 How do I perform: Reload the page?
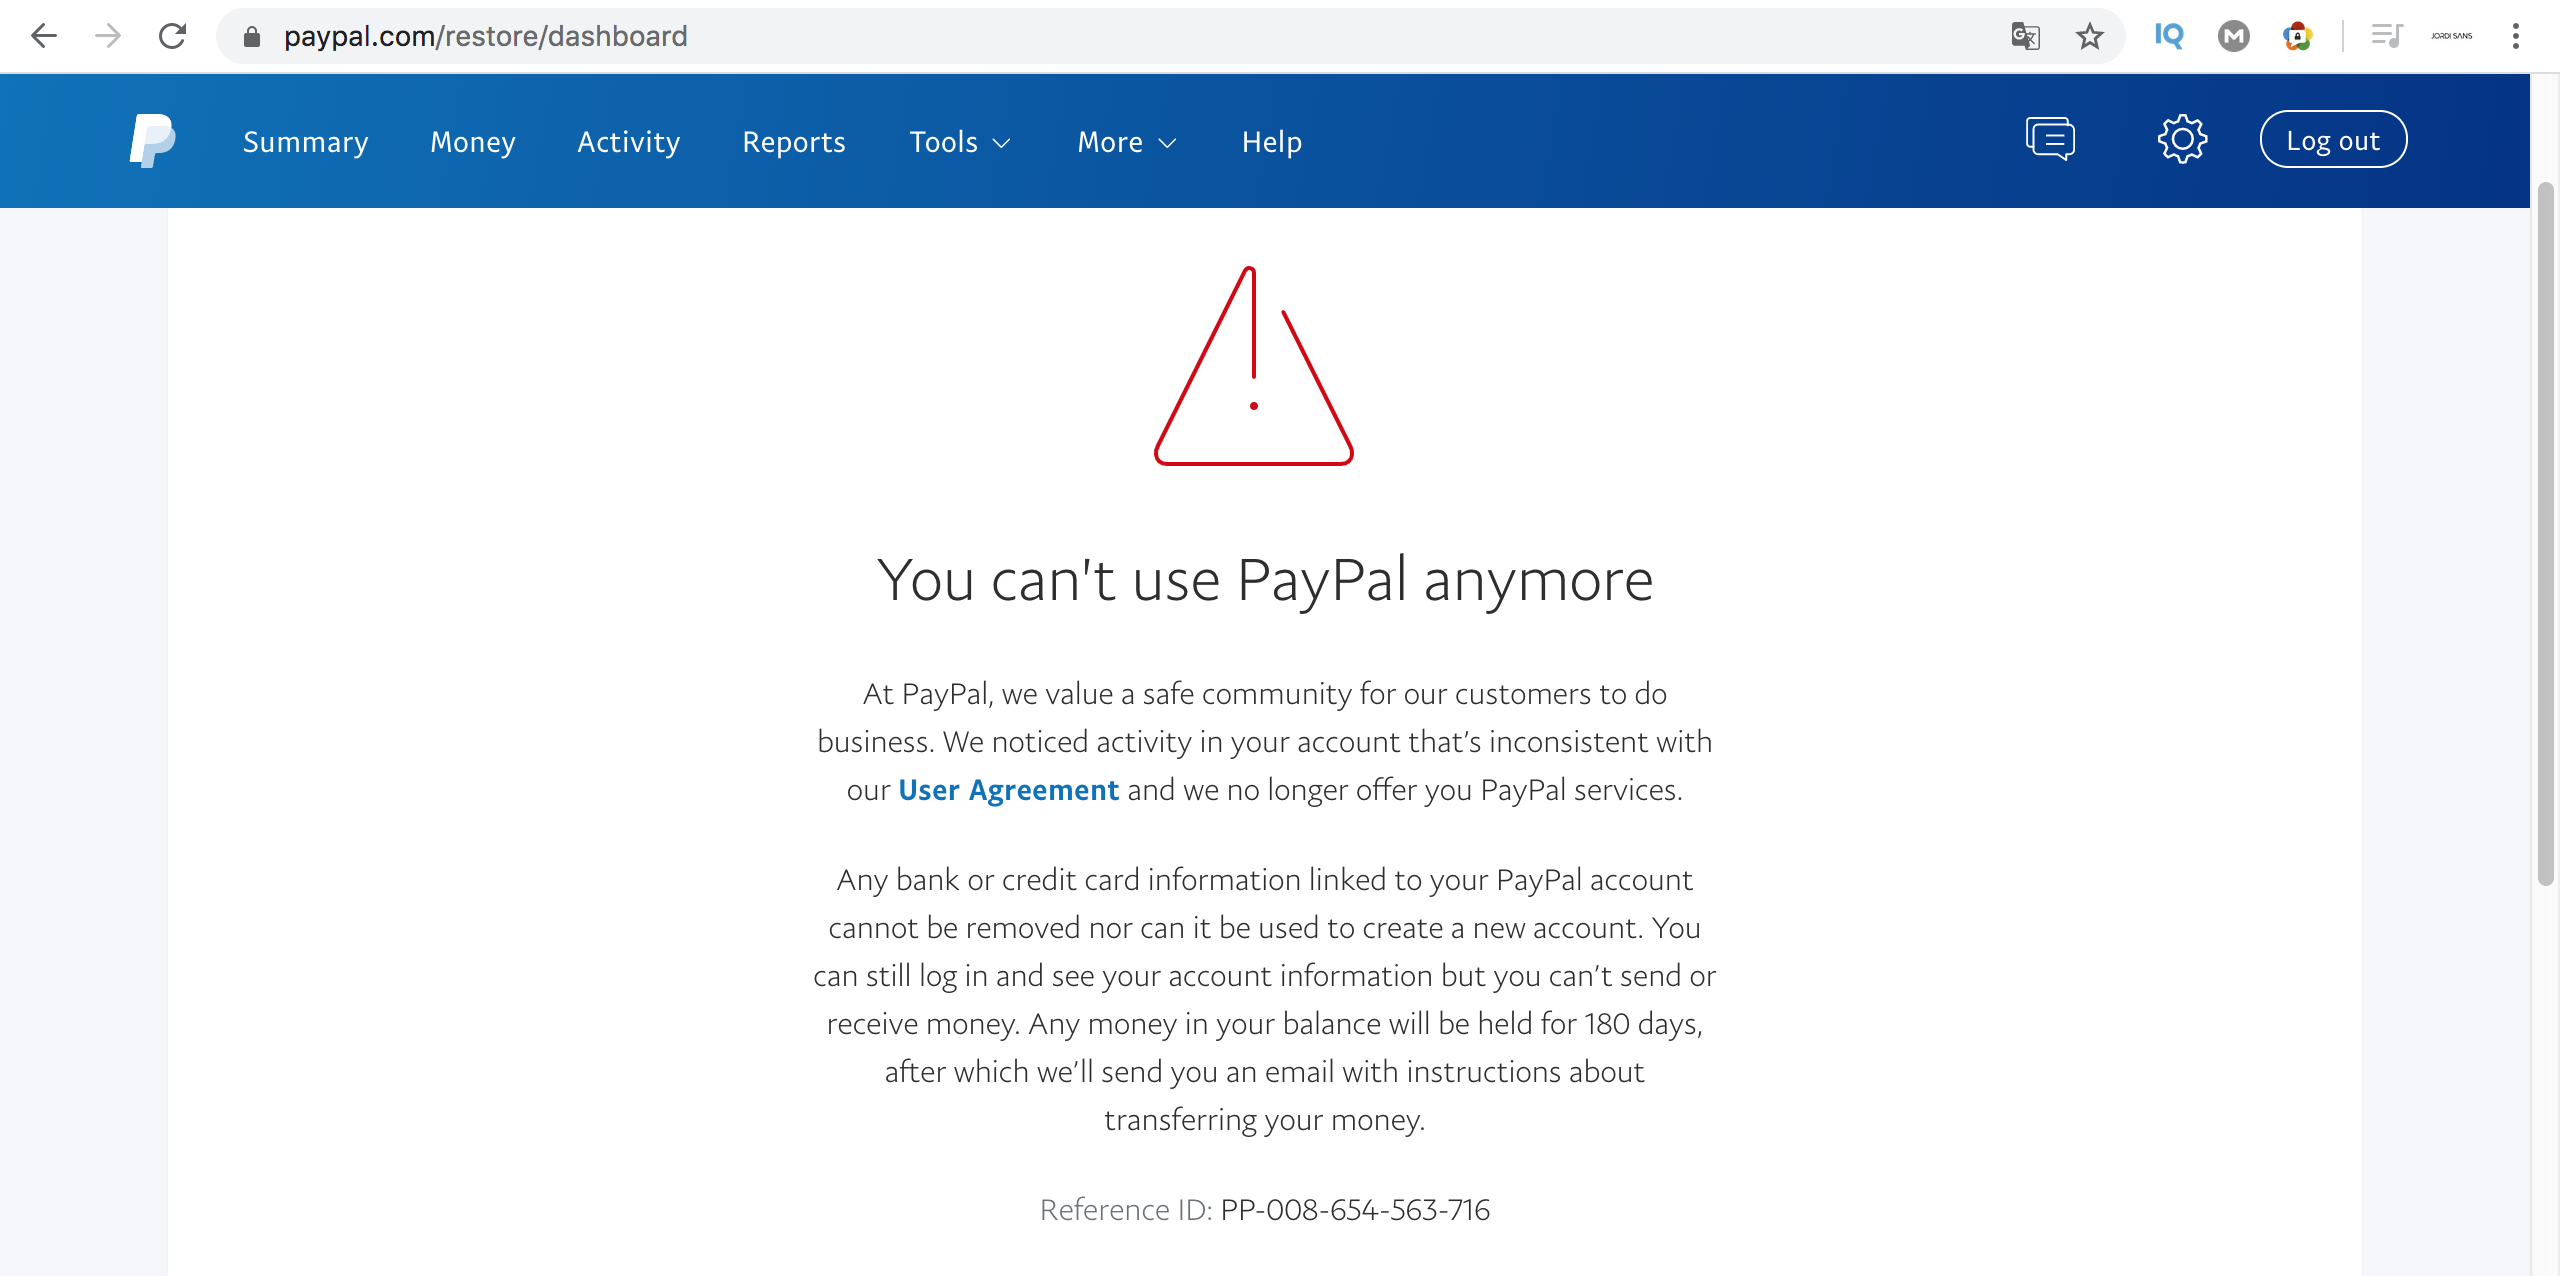pos(173,37)
